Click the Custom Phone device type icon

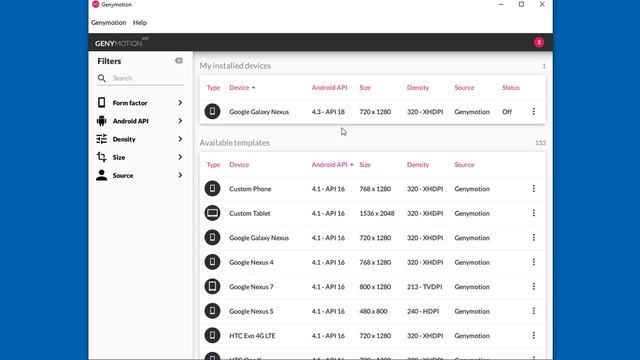coord(212,189)
